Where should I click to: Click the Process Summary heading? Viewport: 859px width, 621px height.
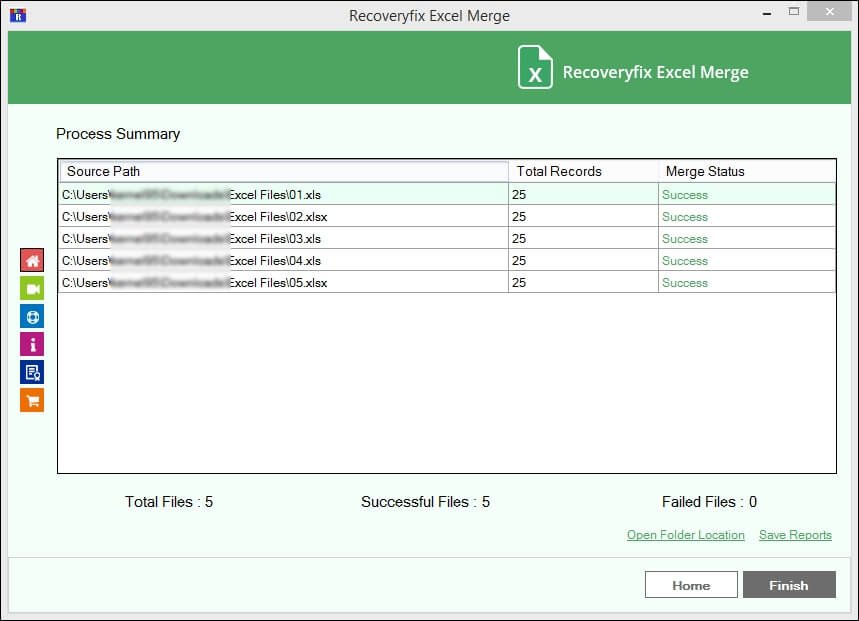[x=118, y=134]
